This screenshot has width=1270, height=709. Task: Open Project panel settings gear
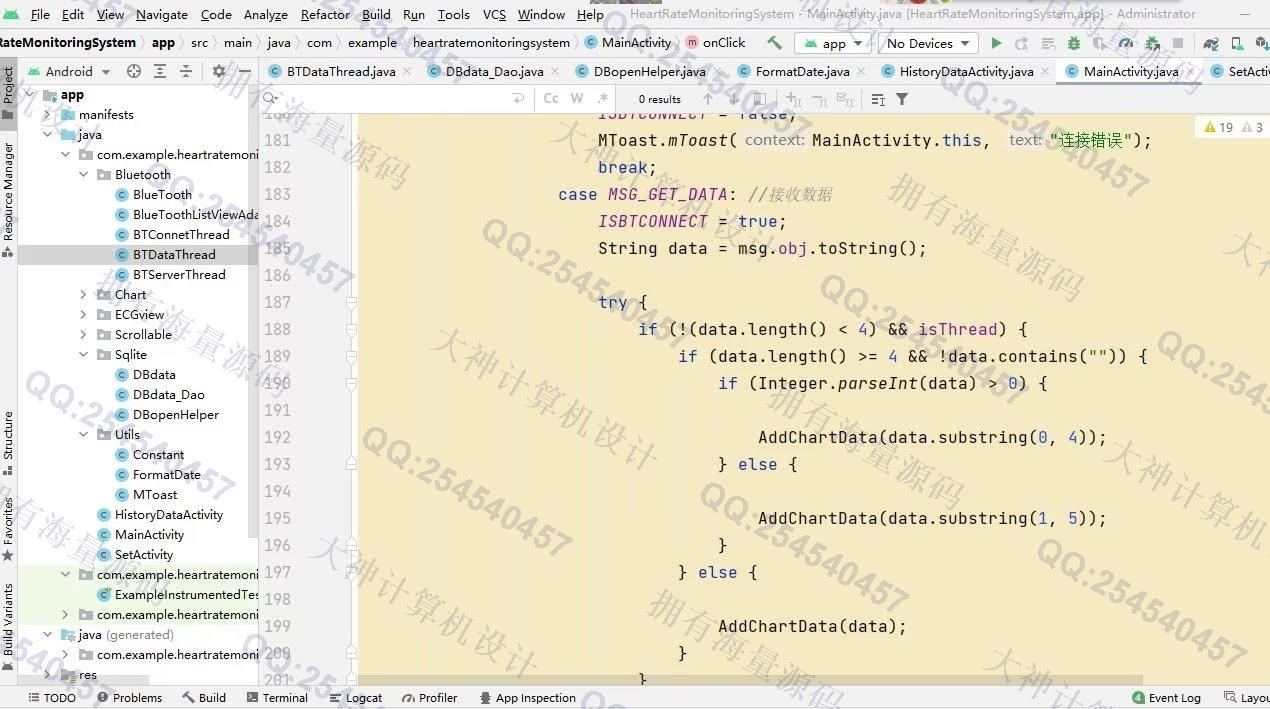[219, 71]
